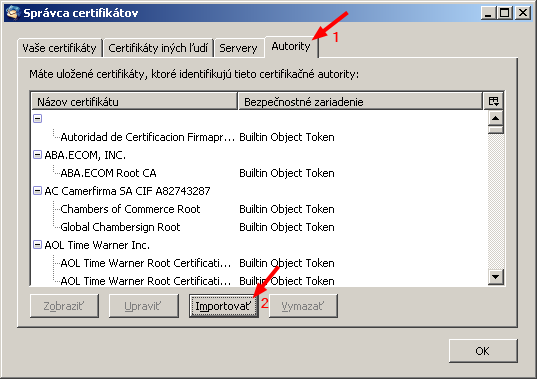
Task: Click the Importovať button
Action: (x=223, y=306)
